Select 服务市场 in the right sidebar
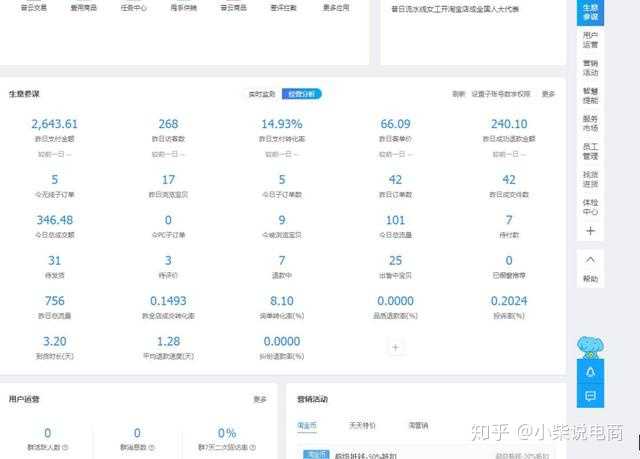640x459 pixels. pos(590,123)
